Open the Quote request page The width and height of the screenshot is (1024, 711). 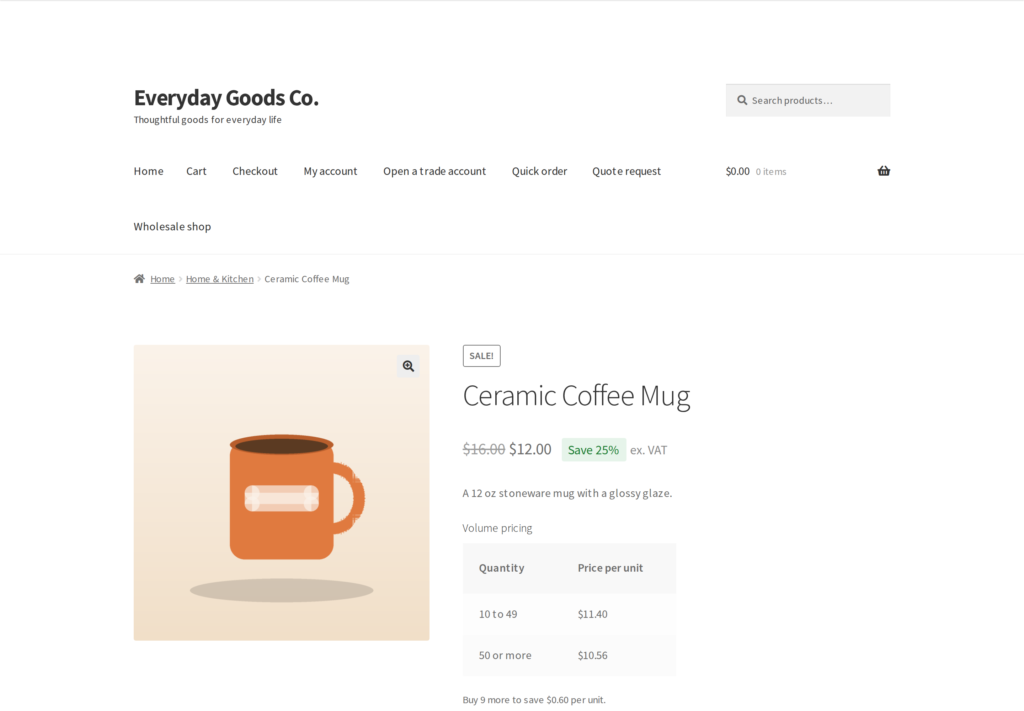[626, 171]
